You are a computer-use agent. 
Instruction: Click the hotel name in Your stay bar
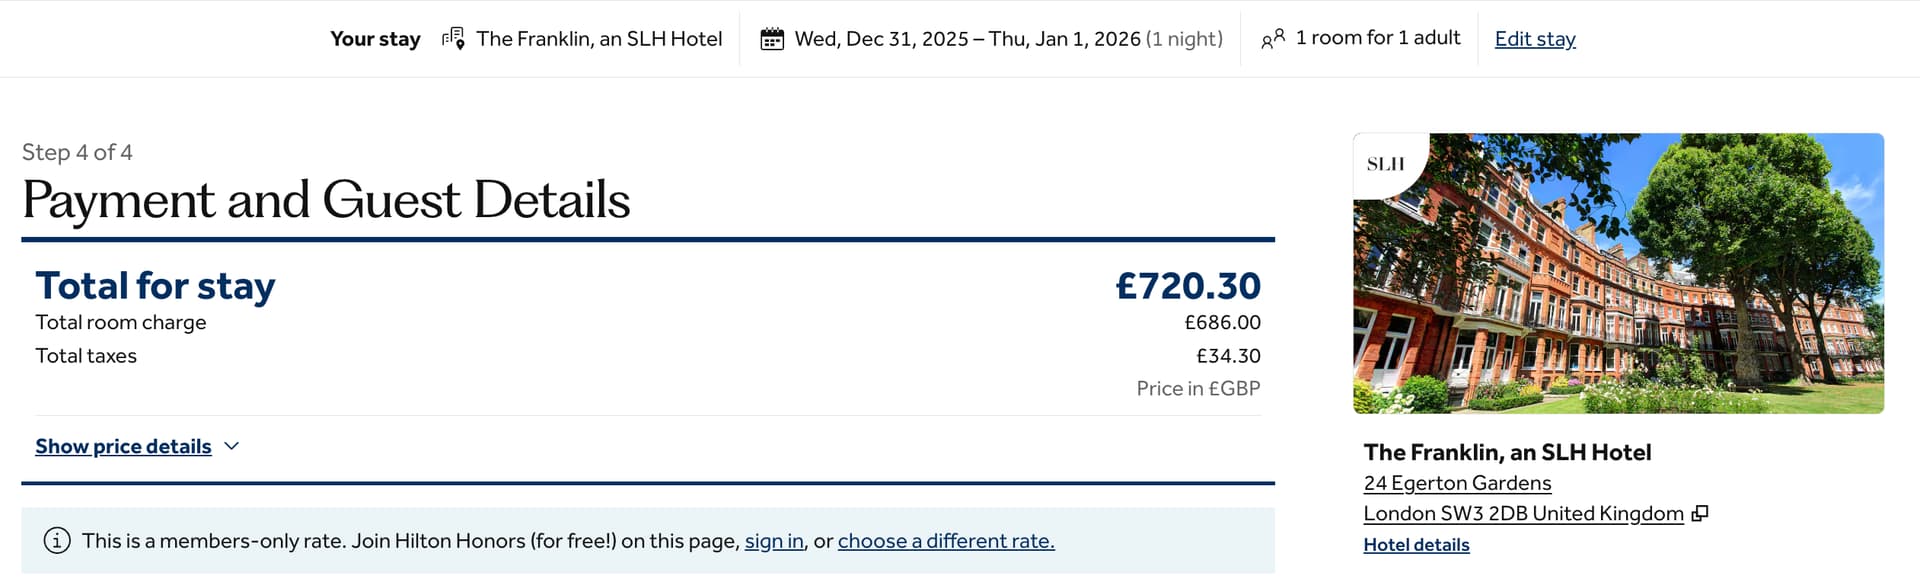pyautogui.click(x=599, y=39)
